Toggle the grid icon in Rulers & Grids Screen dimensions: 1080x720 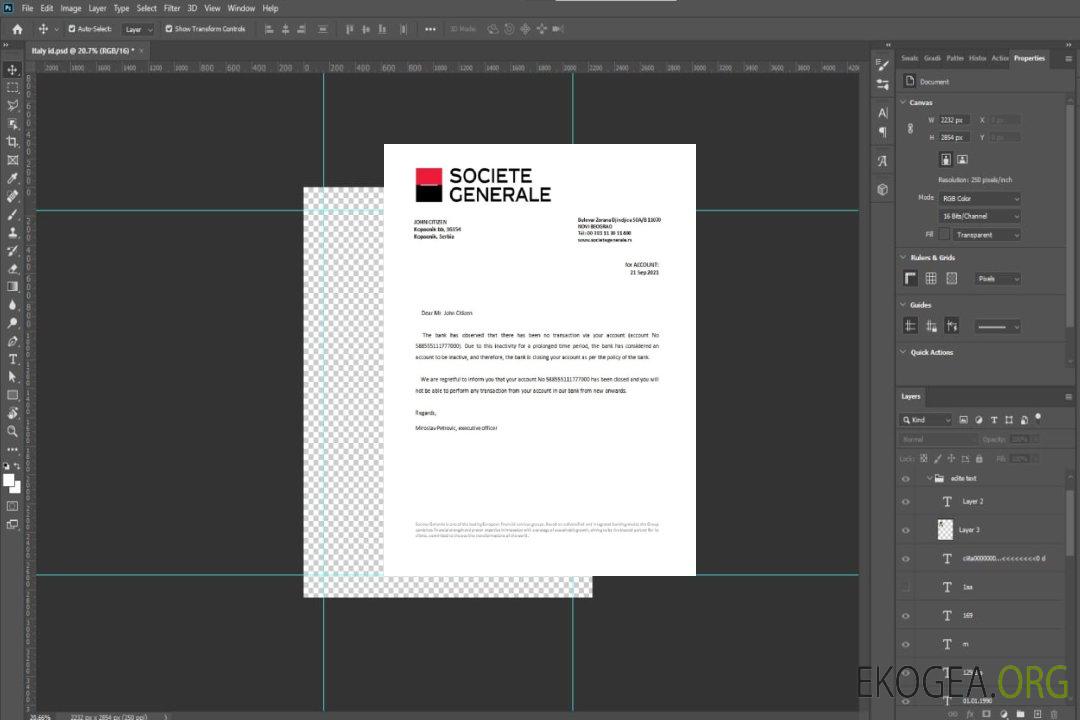coord(931,278)
